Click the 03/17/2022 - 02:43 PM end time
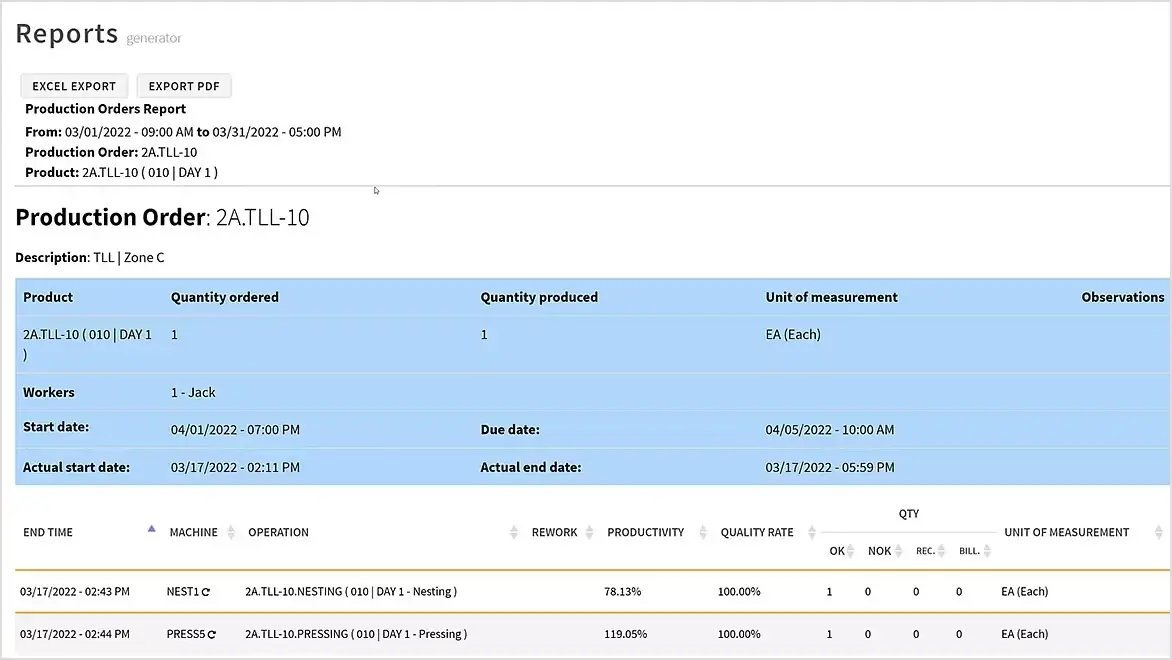This screenshot has width=1172, height=660. pyautogui.click(x=75, y=591)
